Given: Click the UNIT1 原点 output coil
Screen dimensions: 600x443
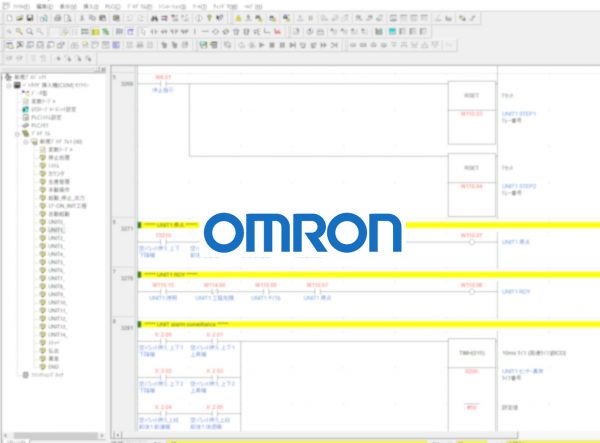Looking at the screenshot, I should point(472,242).
